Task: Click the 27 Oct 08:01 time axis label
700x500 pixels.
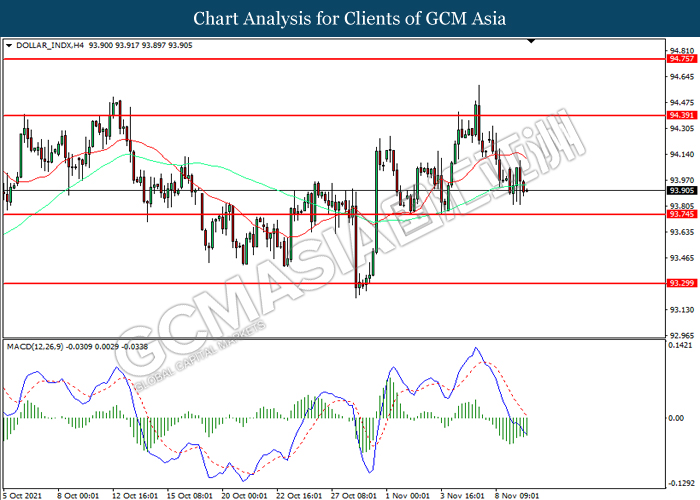Action: pos(353,496)
